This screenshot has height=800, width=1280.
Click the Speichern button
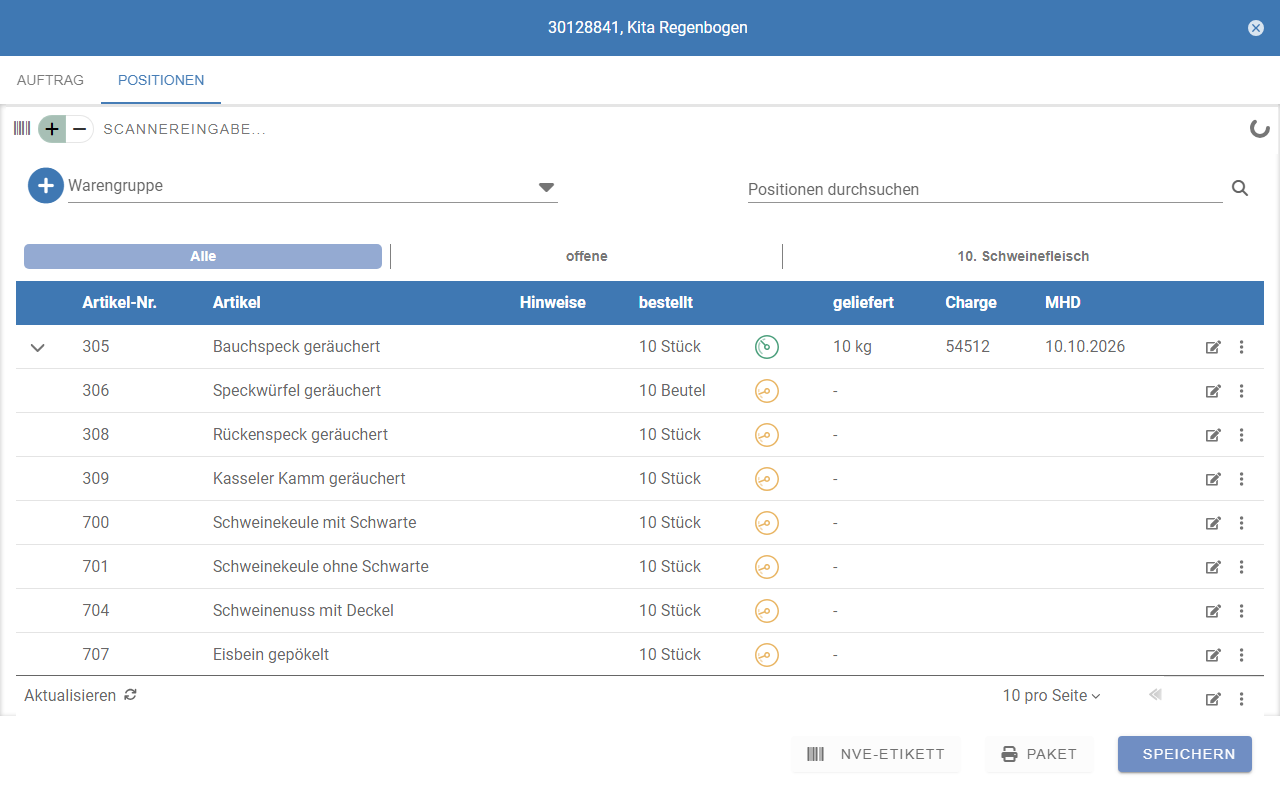(x=1185, y=754)
